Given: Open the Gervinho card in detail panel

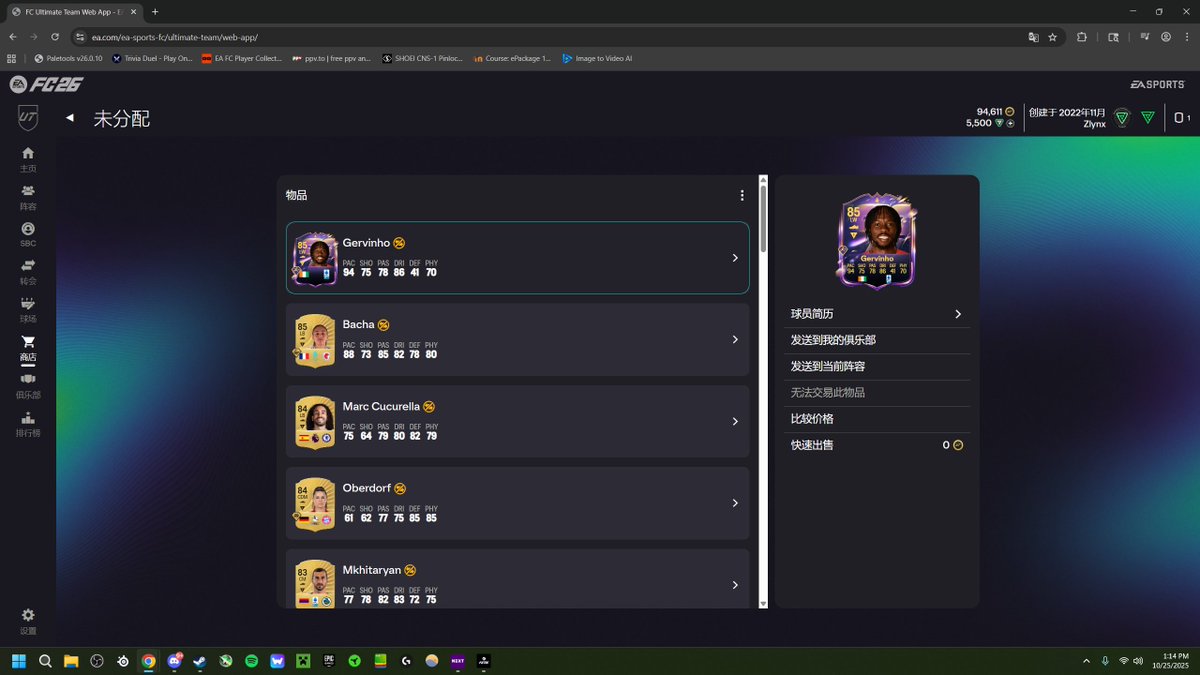Looking at the screenshot, I should coord(877,241).
